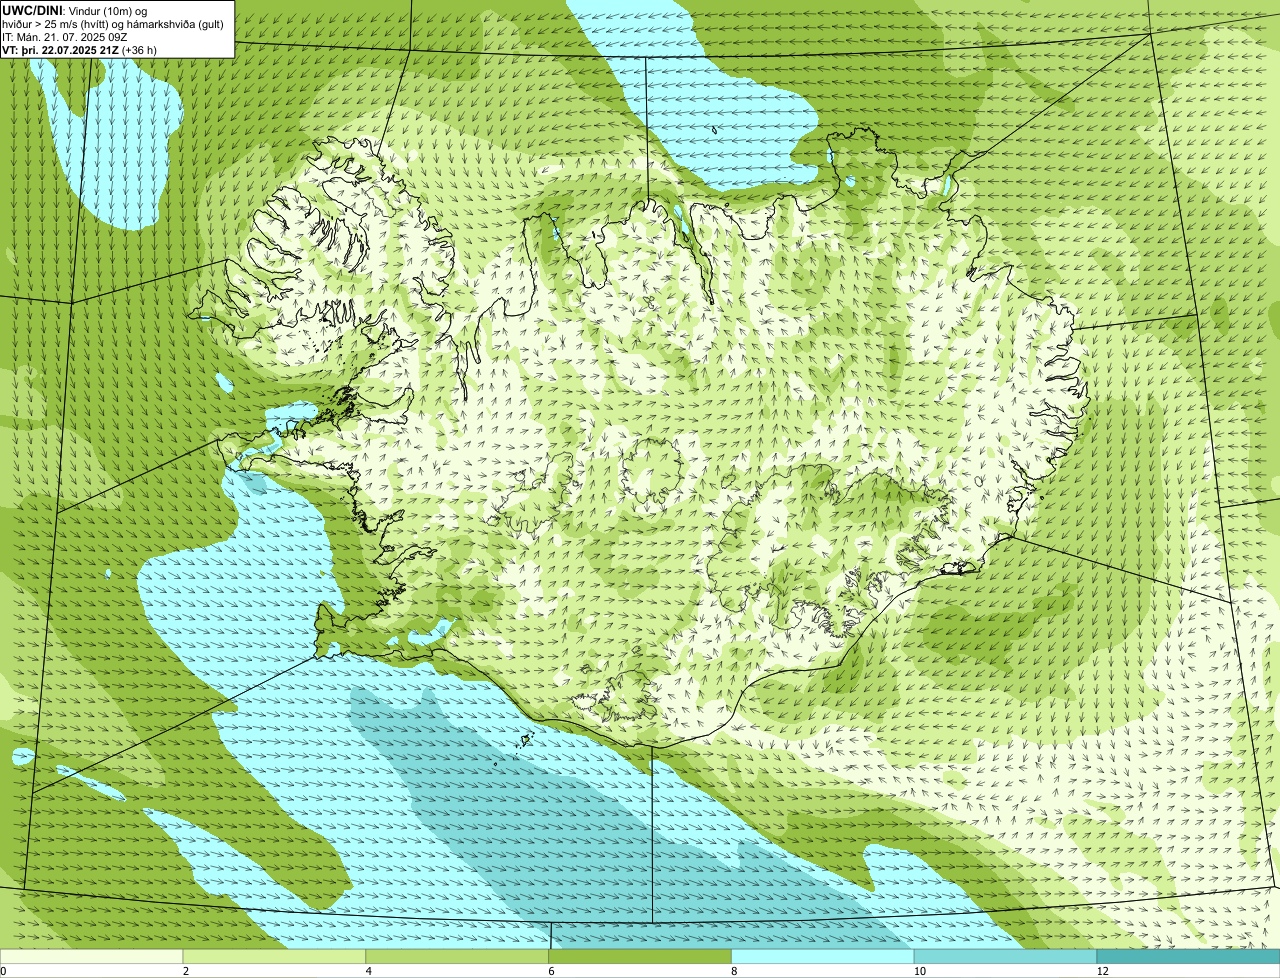The image size is (1280, 978).
Task: Click the "UWC/DINI: Vindur (10m) og" title line
Action: pos(75,10)
